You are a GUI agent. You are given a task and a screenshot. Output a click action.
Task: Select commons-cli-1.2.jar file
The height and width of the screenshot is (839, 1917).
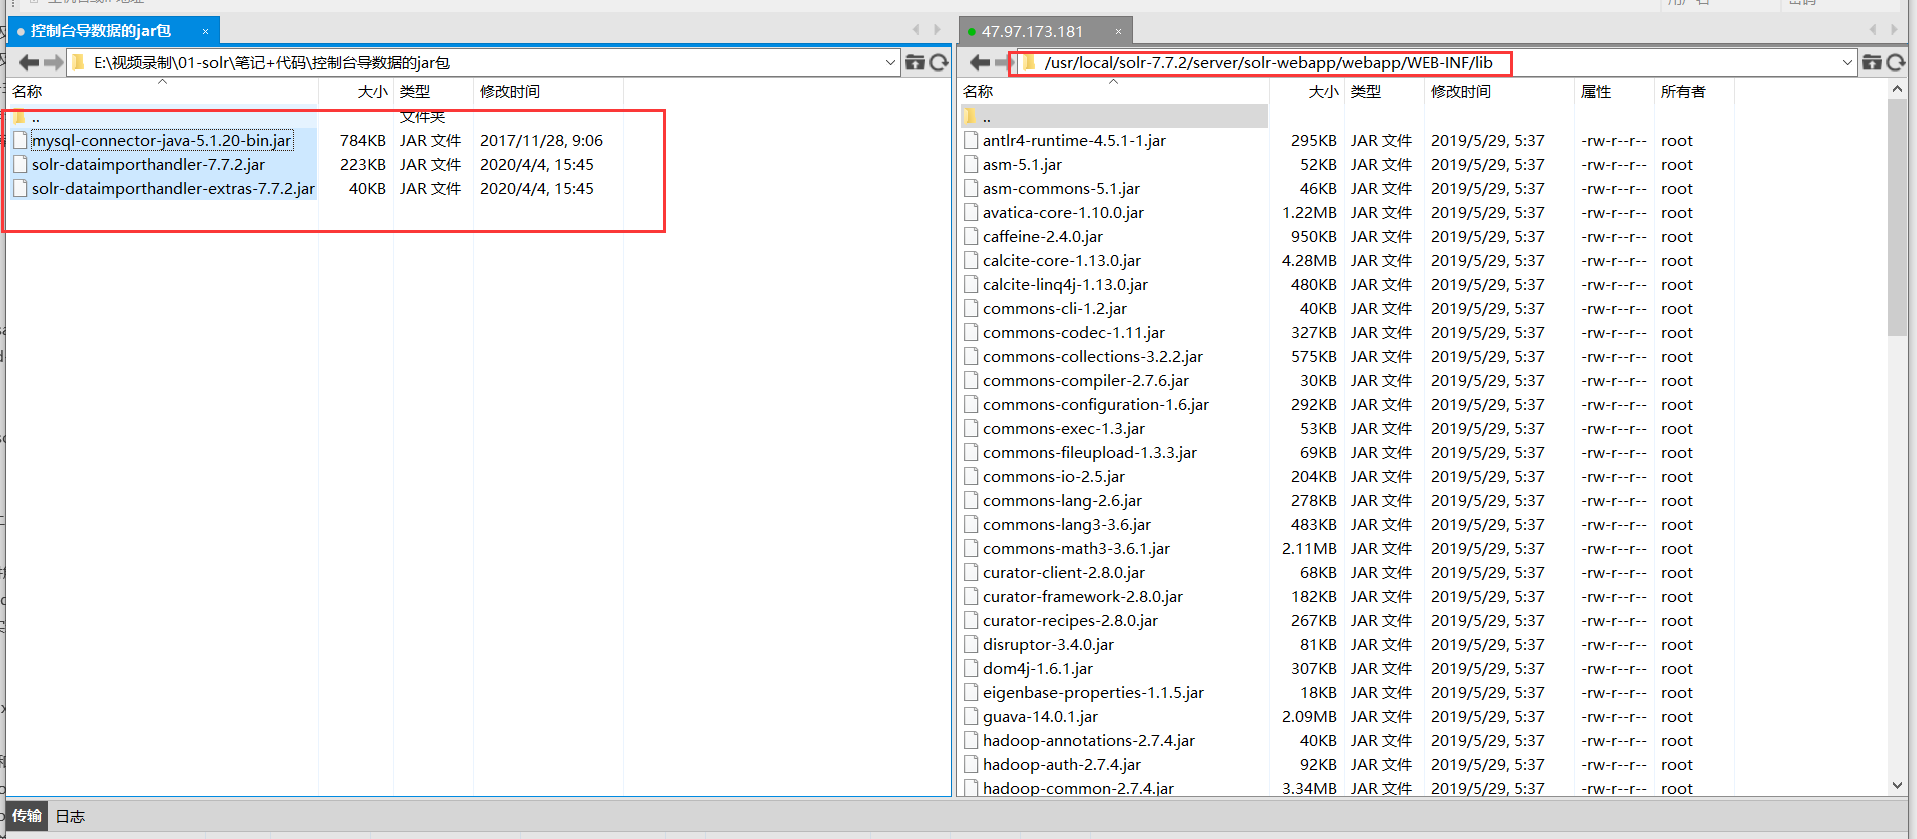coord(1054,308)
